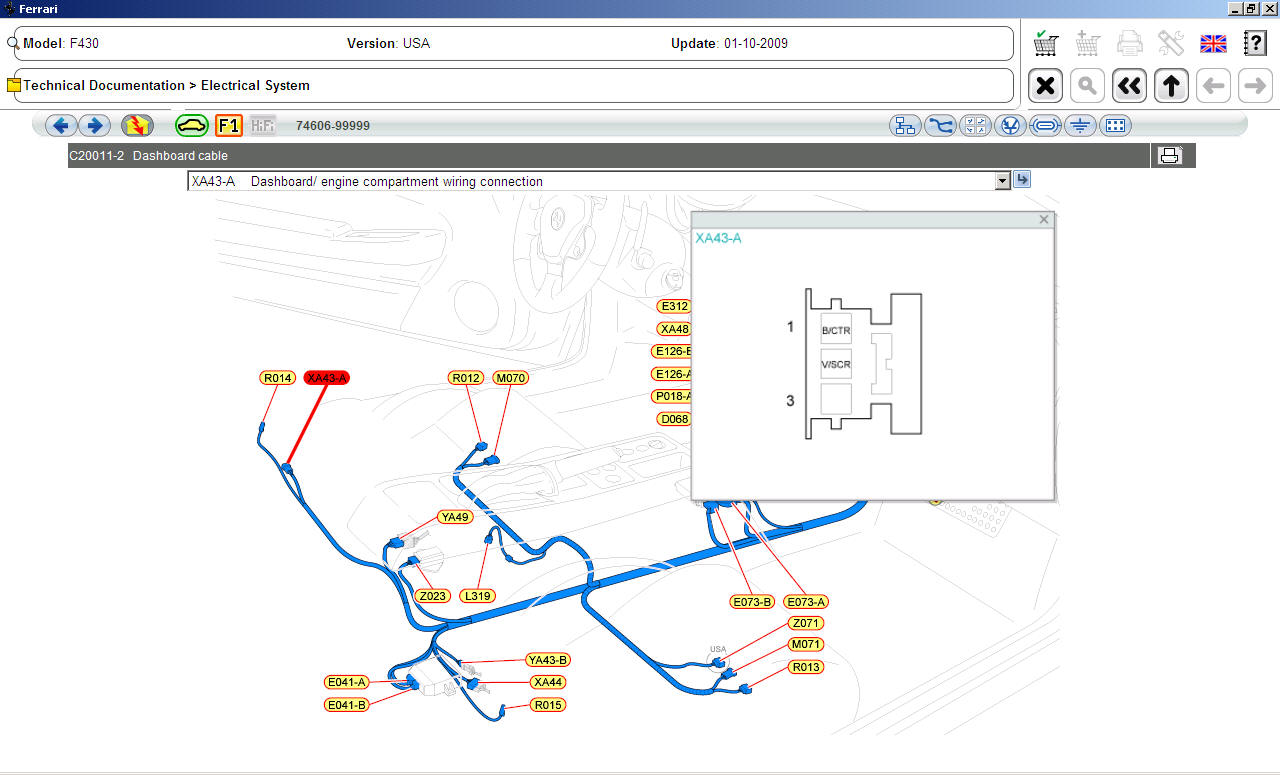Click the XA43-A popup title text
This screenshot has width=1280, height=775.
coord(718,238)
